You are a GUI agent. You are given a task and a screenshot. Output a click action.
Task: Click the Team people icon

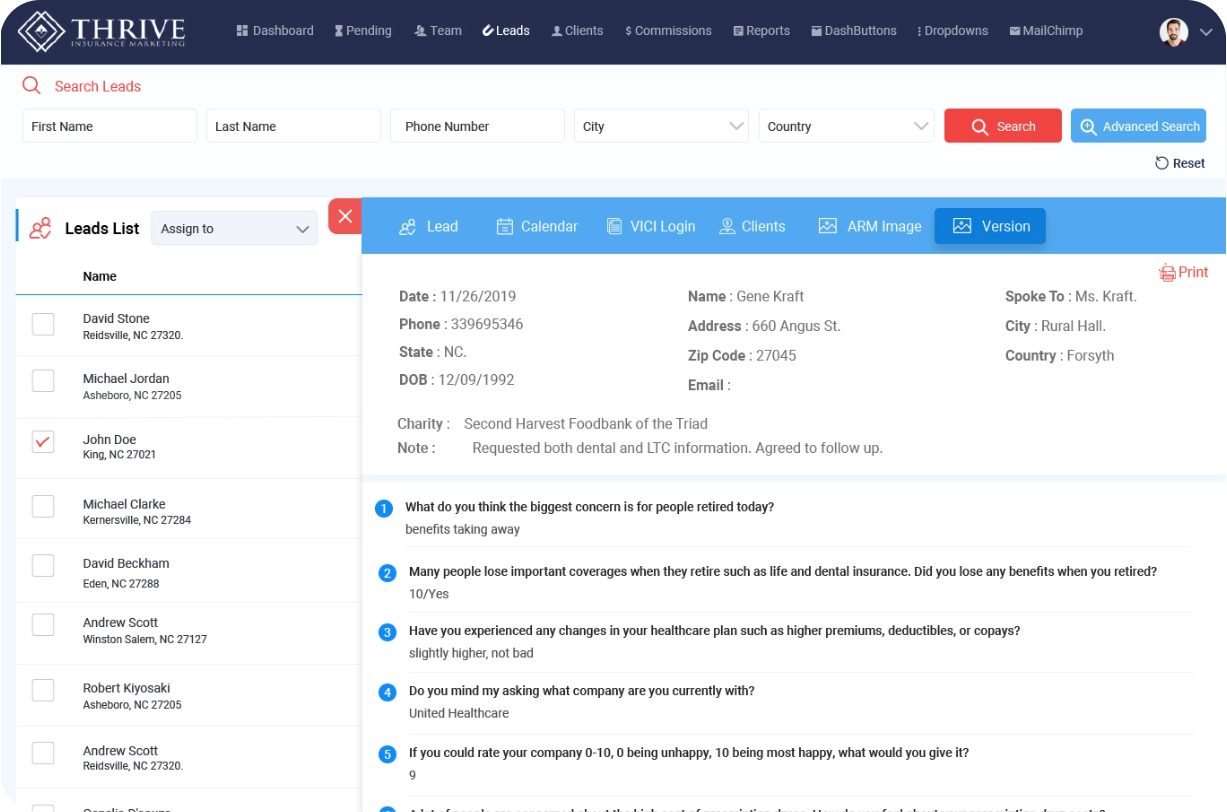[420, 31]
